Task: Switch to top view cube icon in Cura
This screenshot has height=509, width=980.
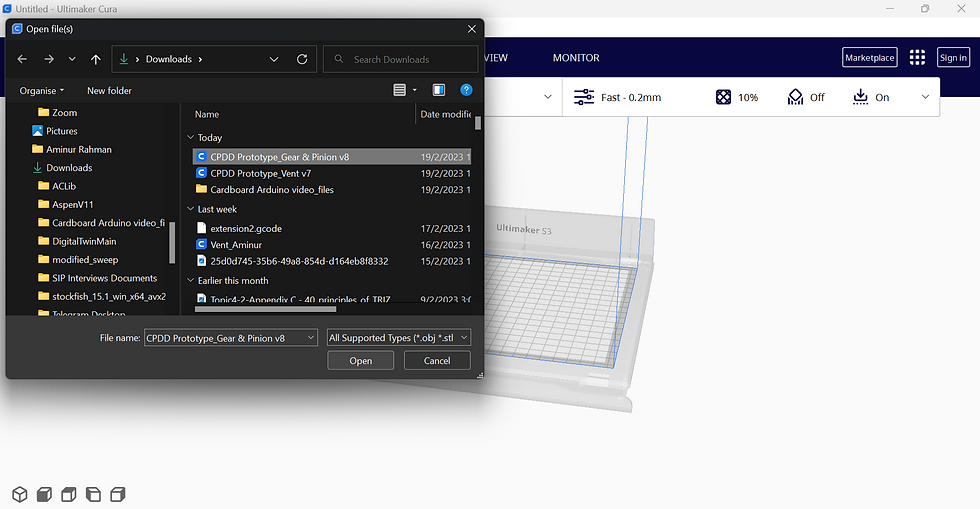Action: (69, 495)
